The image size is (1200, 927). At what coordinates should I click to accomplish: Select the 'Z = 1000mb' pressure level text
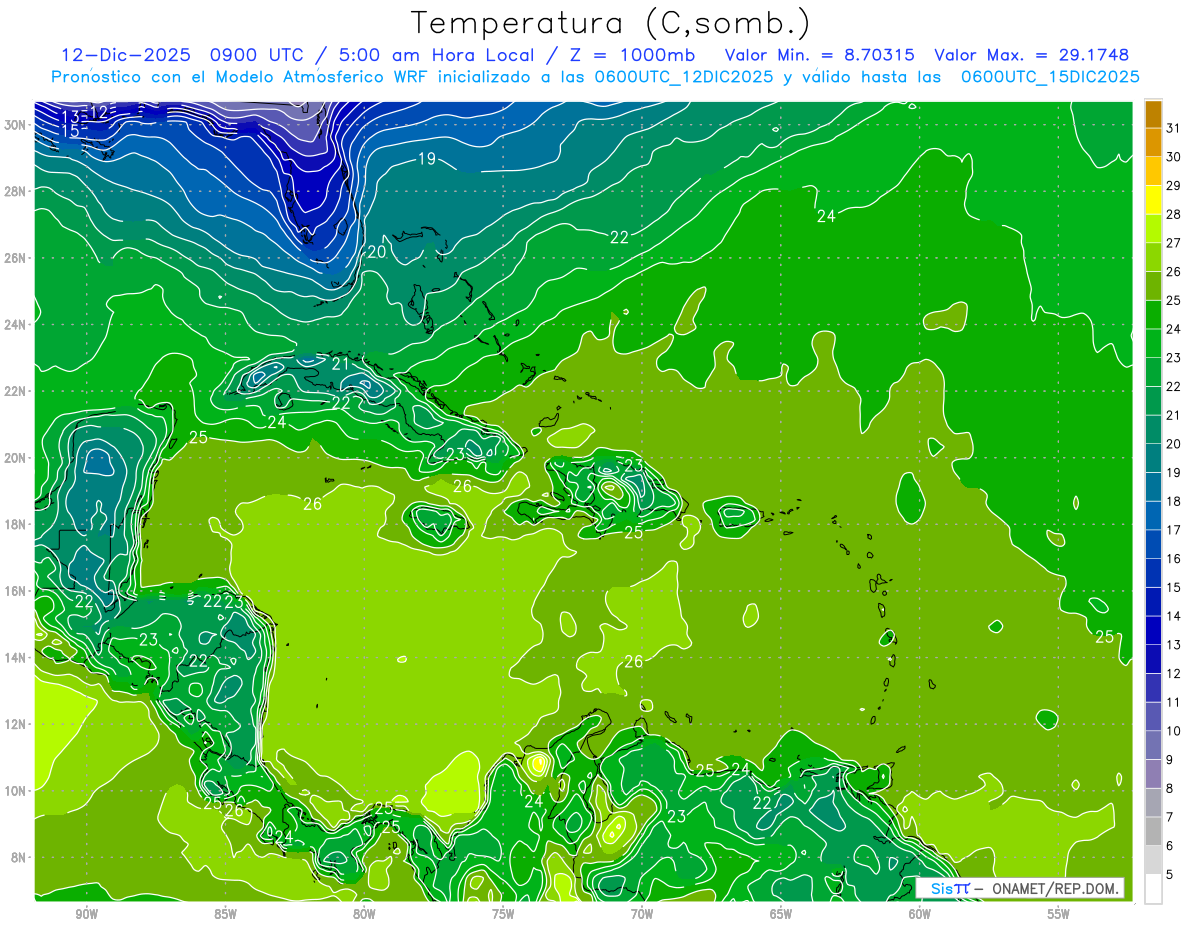[x=630, y=55]
